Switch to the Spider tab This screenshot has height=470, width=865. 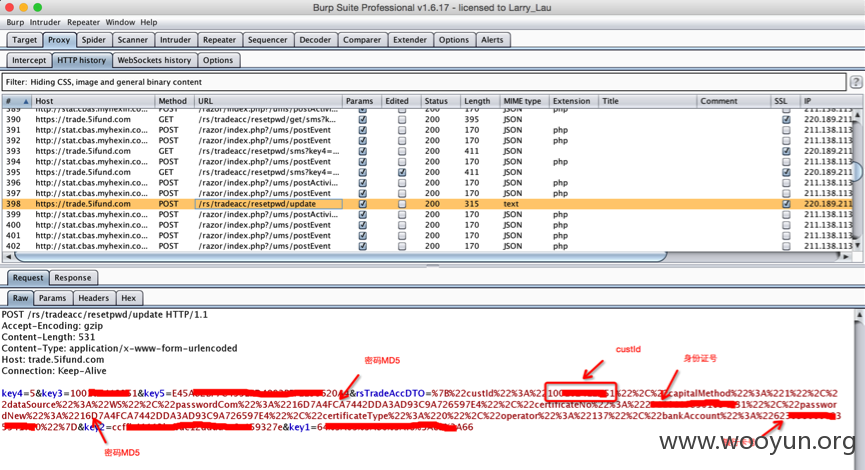[x=94, y=40]
